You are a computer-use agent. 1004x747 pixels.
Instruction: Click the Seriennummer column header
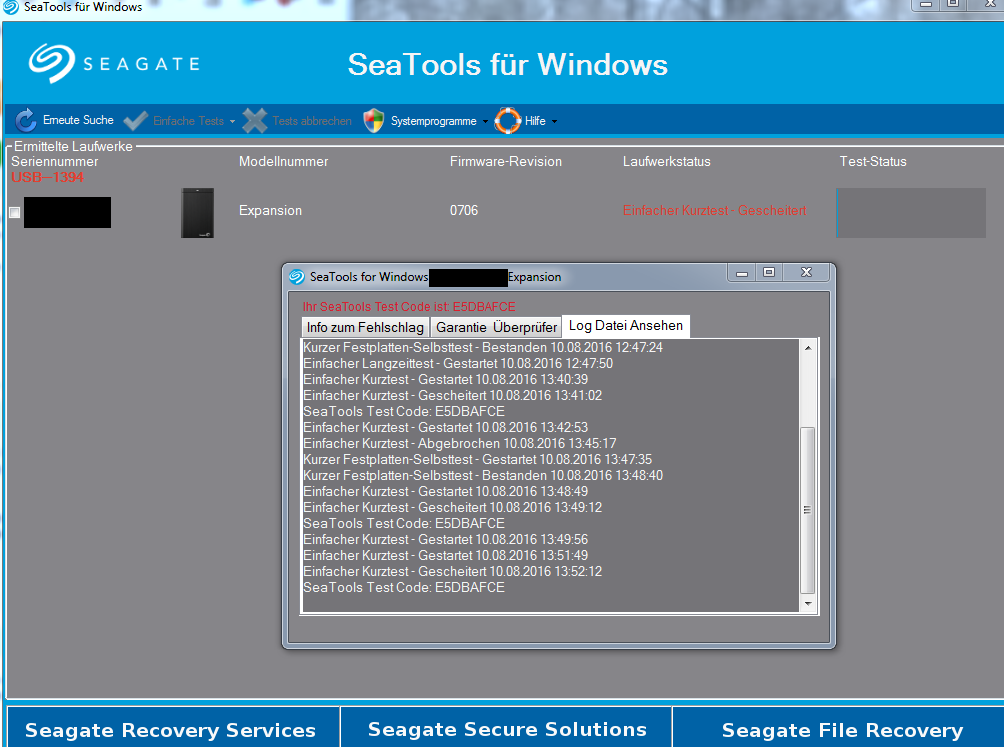pyautogui.click(x=54, y=162)
